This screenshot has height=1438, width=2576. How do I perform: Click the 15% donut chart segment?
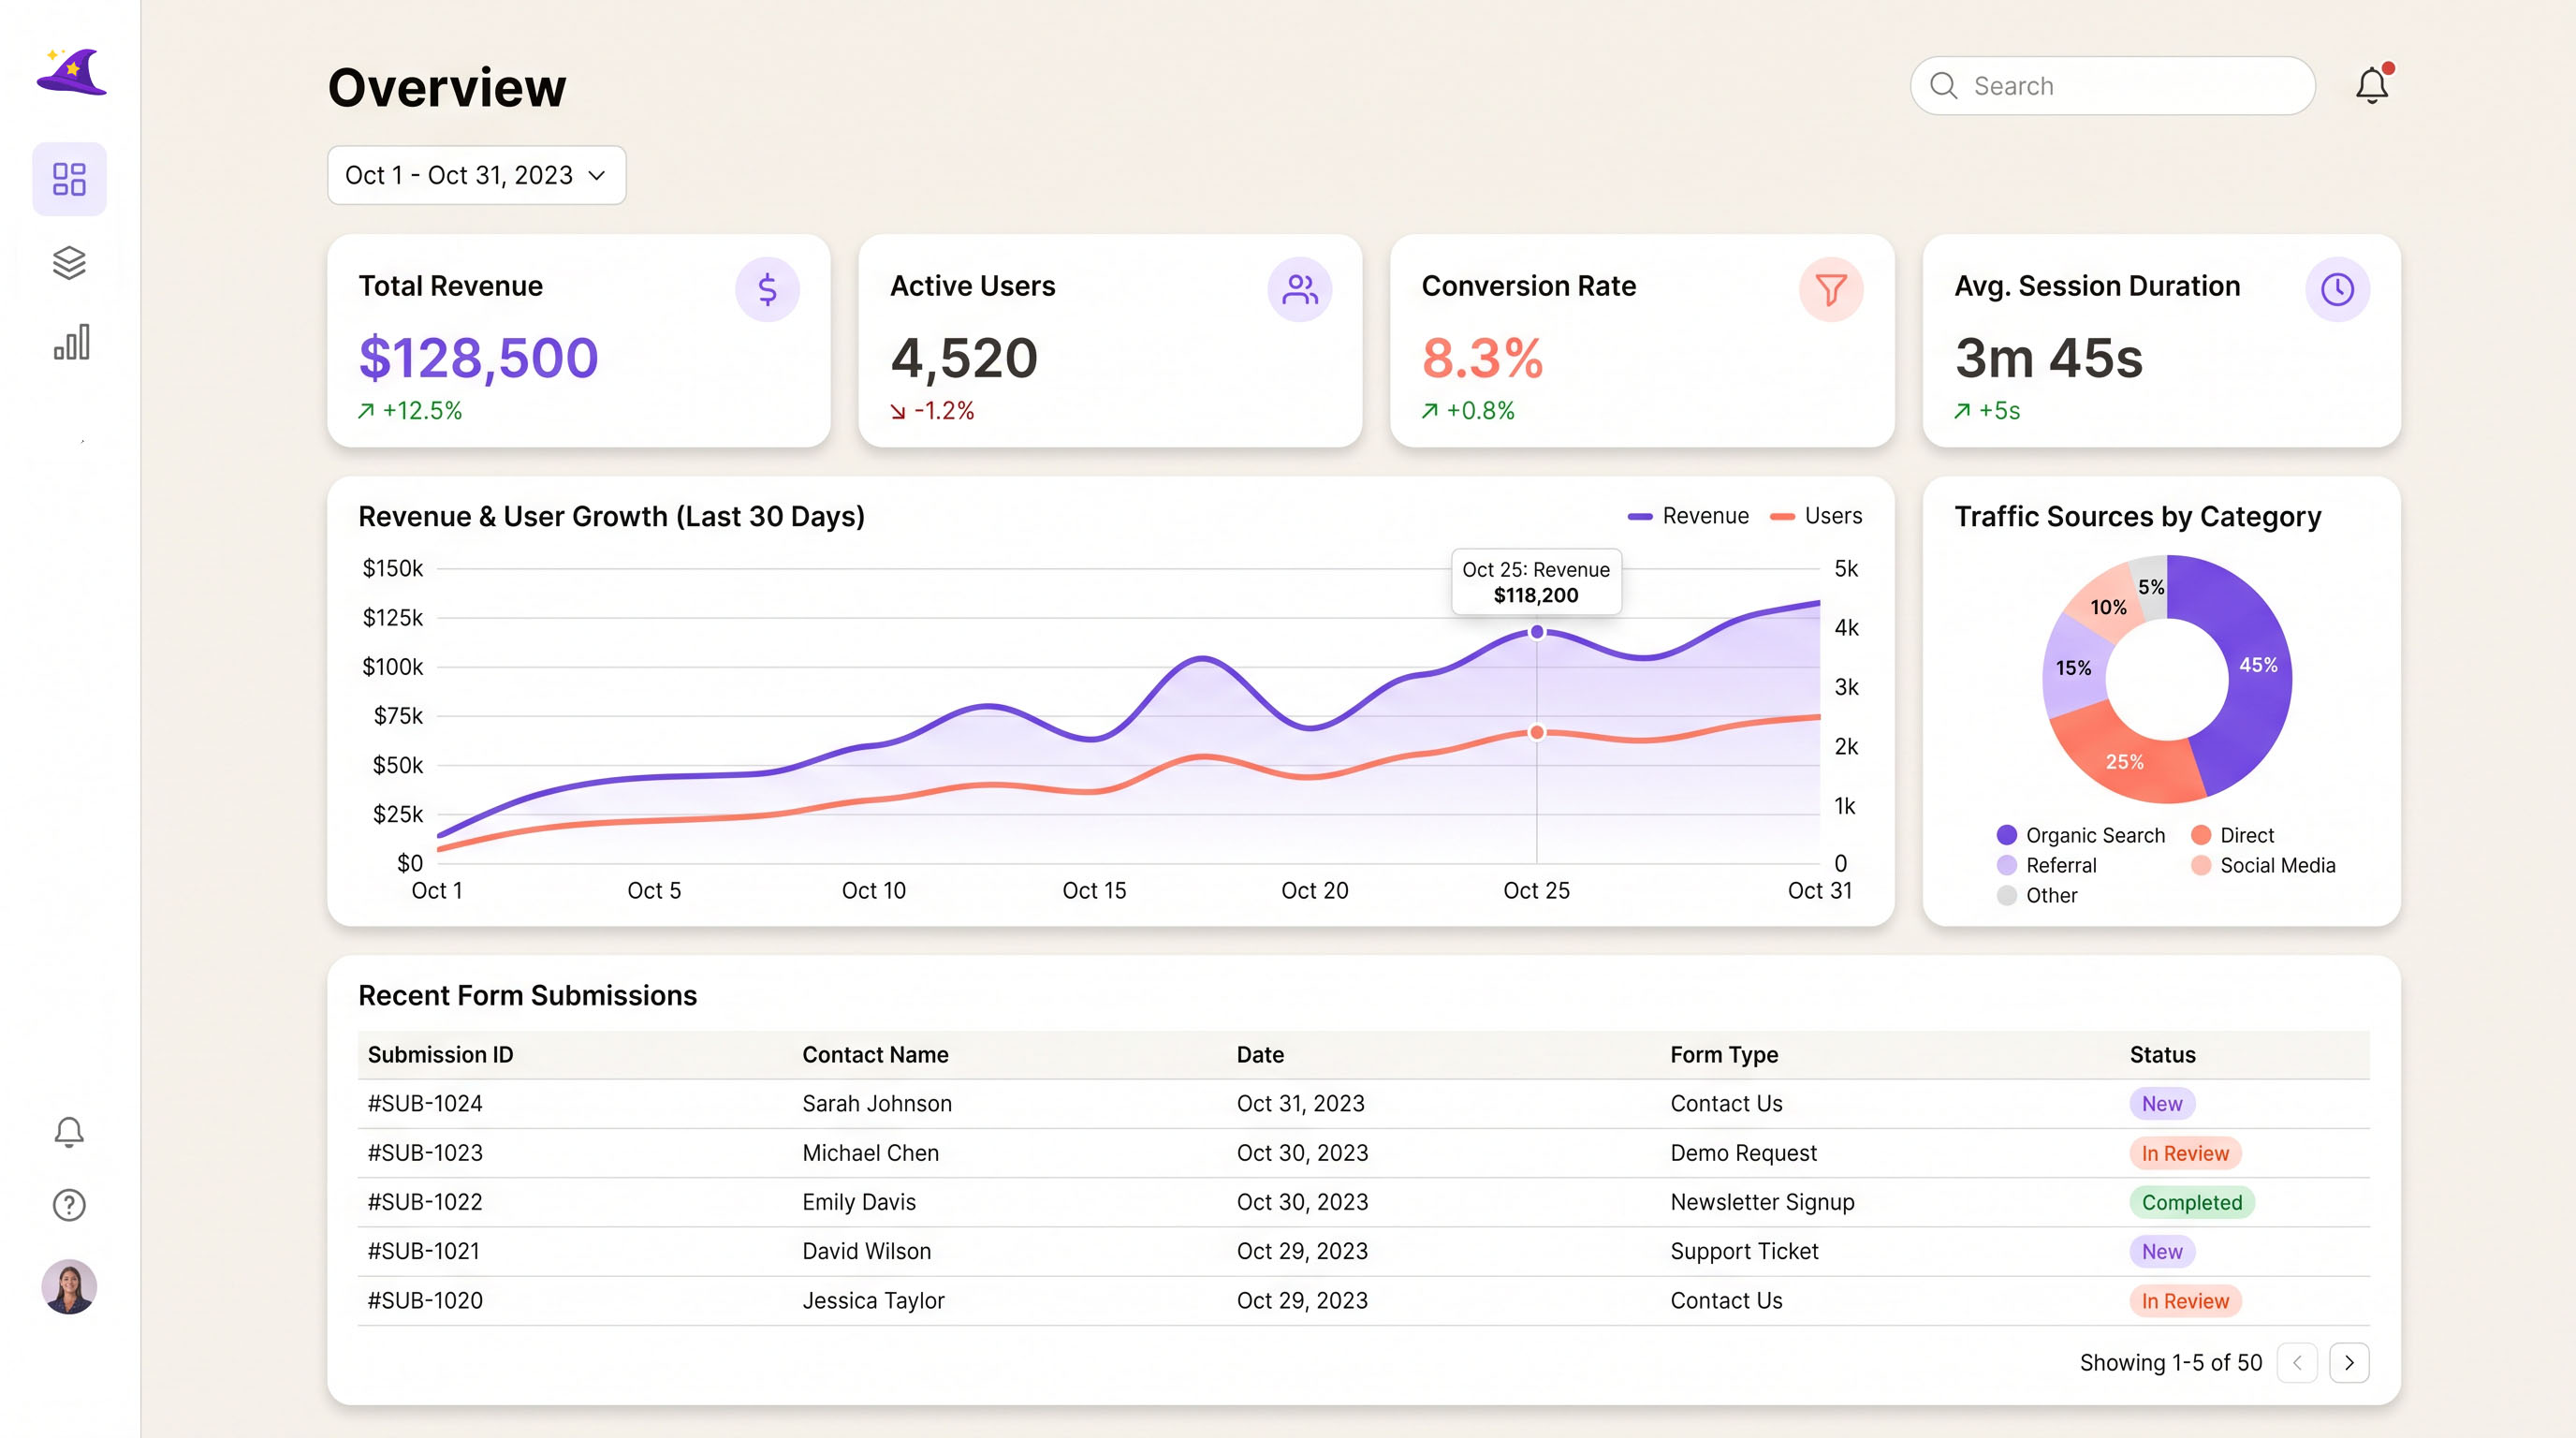2073,668
